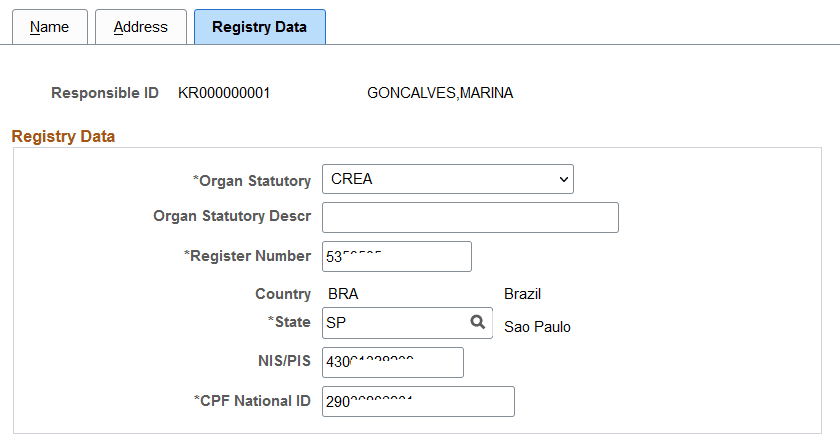Click the Sao Paulo state description
This screenshot has width=840, height=448.
pos(537,327)
